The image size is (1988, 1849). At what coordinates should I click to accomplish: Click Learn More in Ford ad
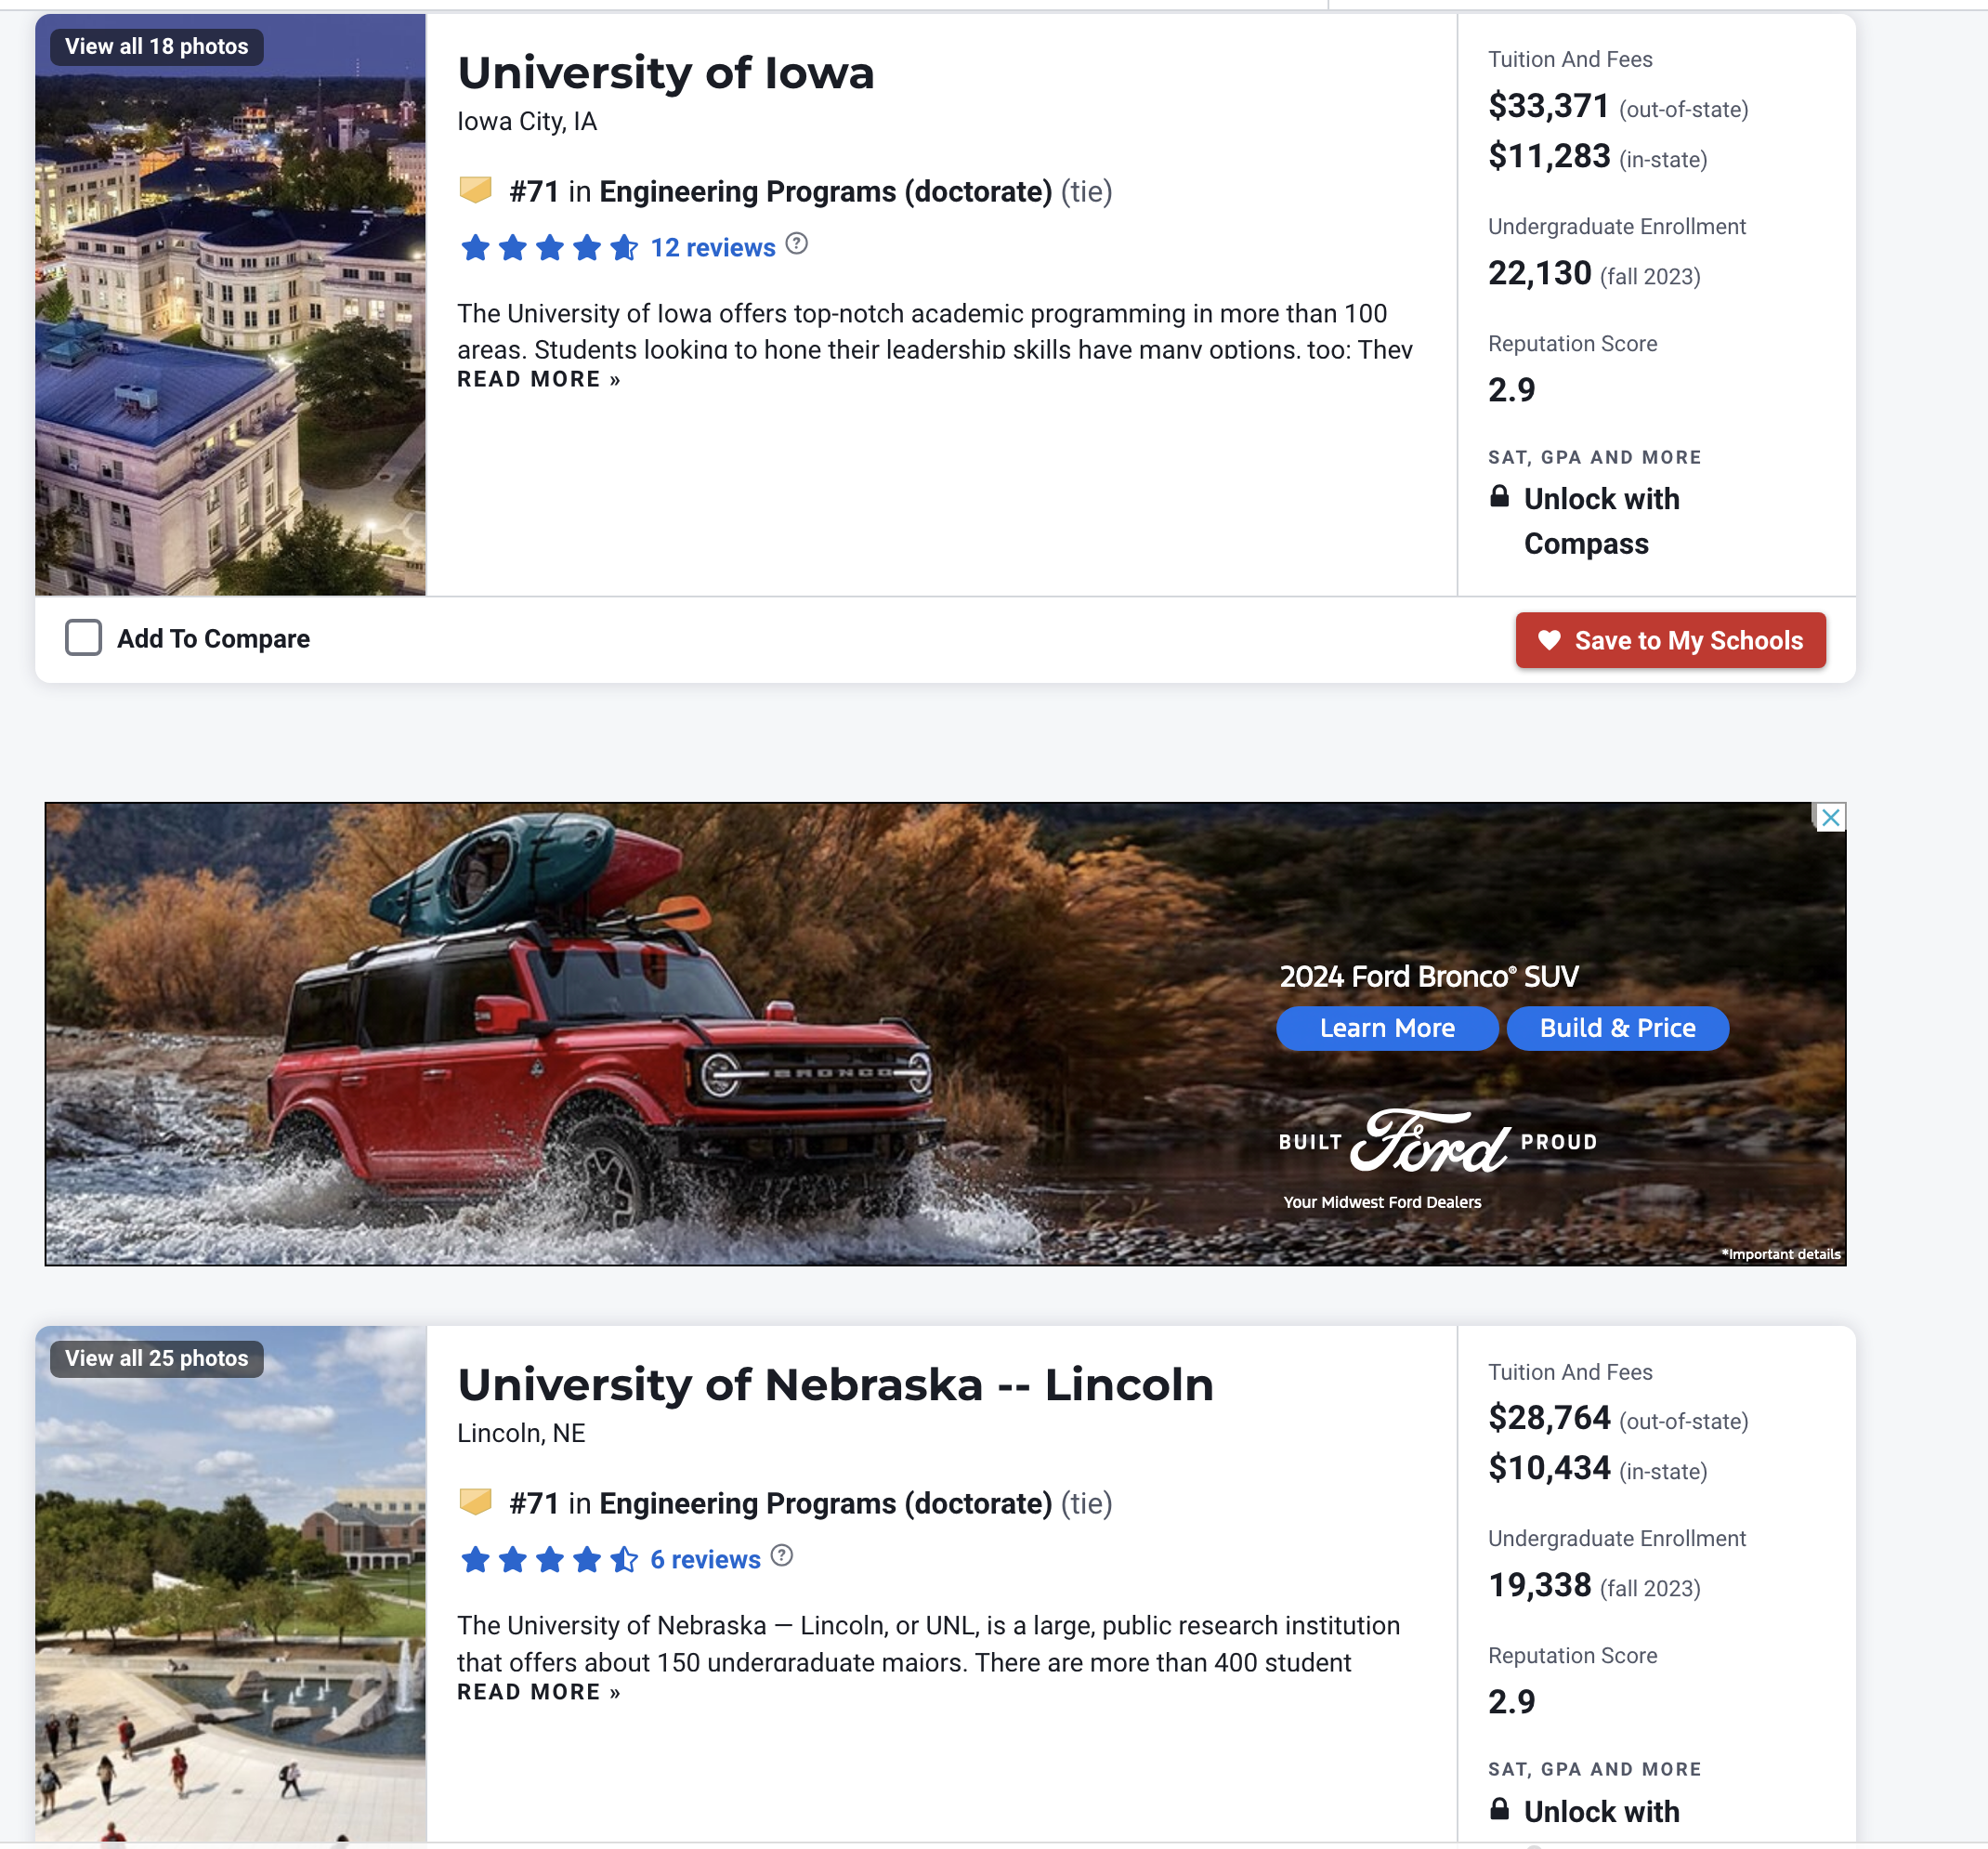(x=1387, y=1028)
